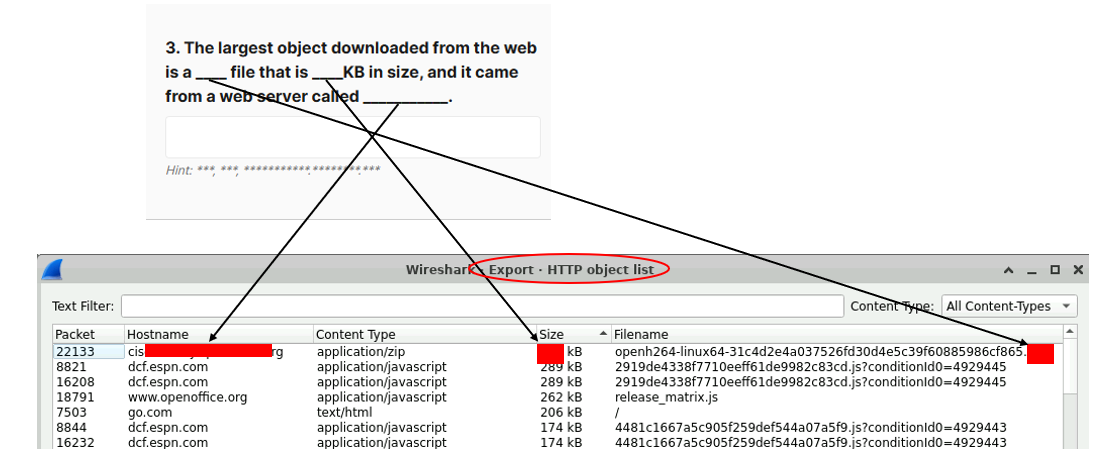Click the Content Type column header
Viewport: 1109px width, 449px height.
(x=424, y=334)
